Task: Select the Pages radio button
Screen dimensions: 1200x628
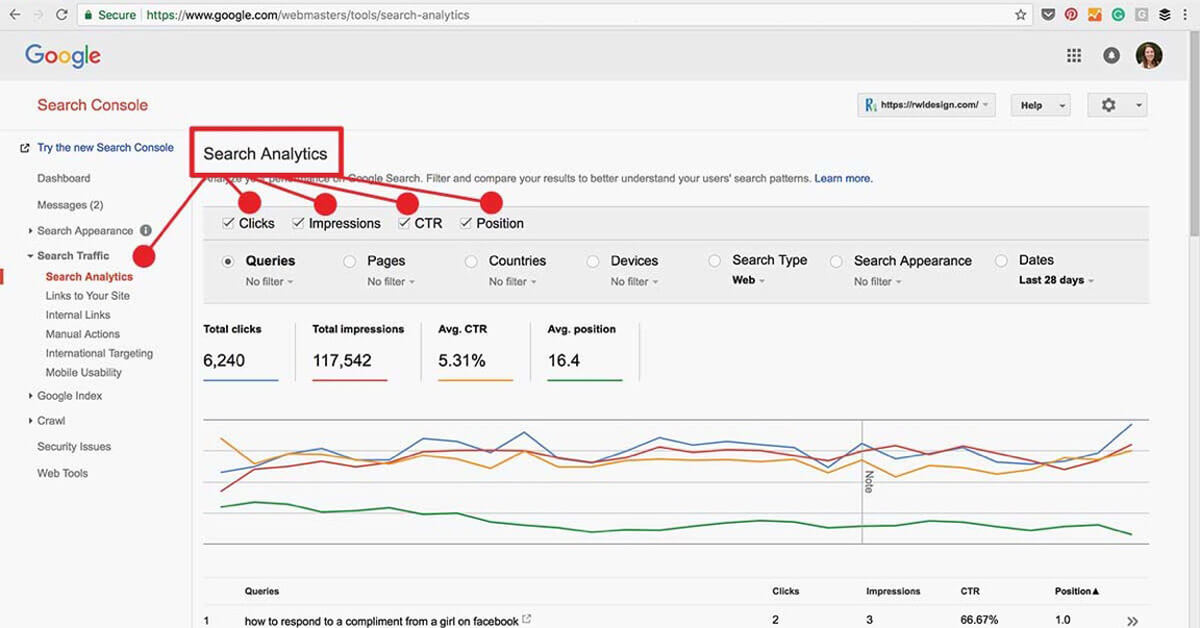Action: [x=349, y=261]
